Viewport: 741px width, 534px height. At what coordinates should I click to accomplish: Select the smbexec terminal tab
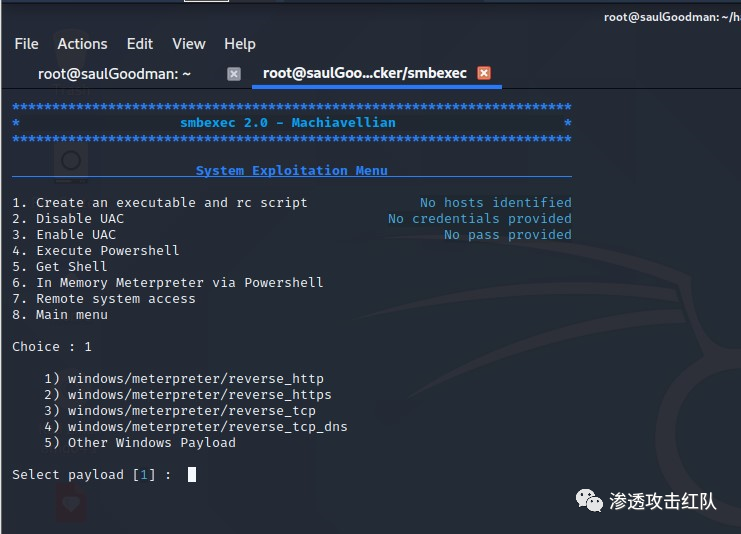point(364,73)
